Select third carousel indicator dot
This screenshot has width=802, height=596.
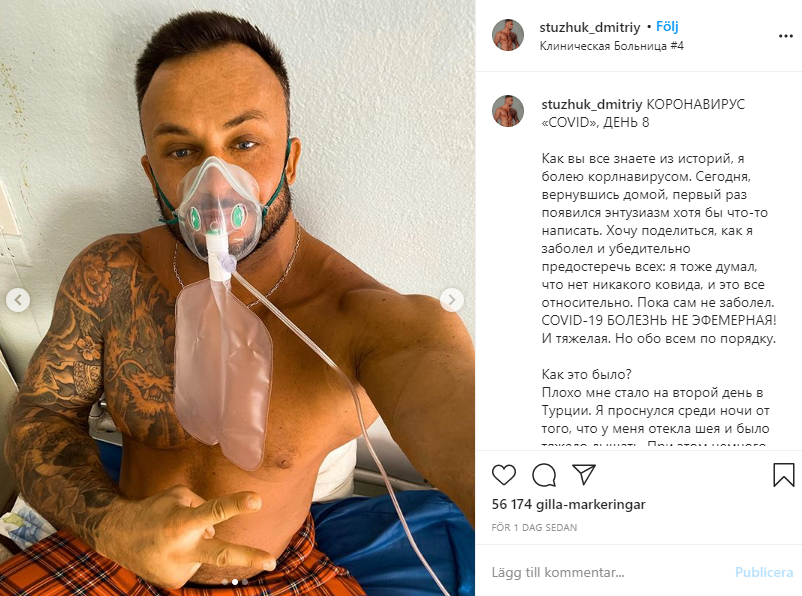click(x=245, y=582)
